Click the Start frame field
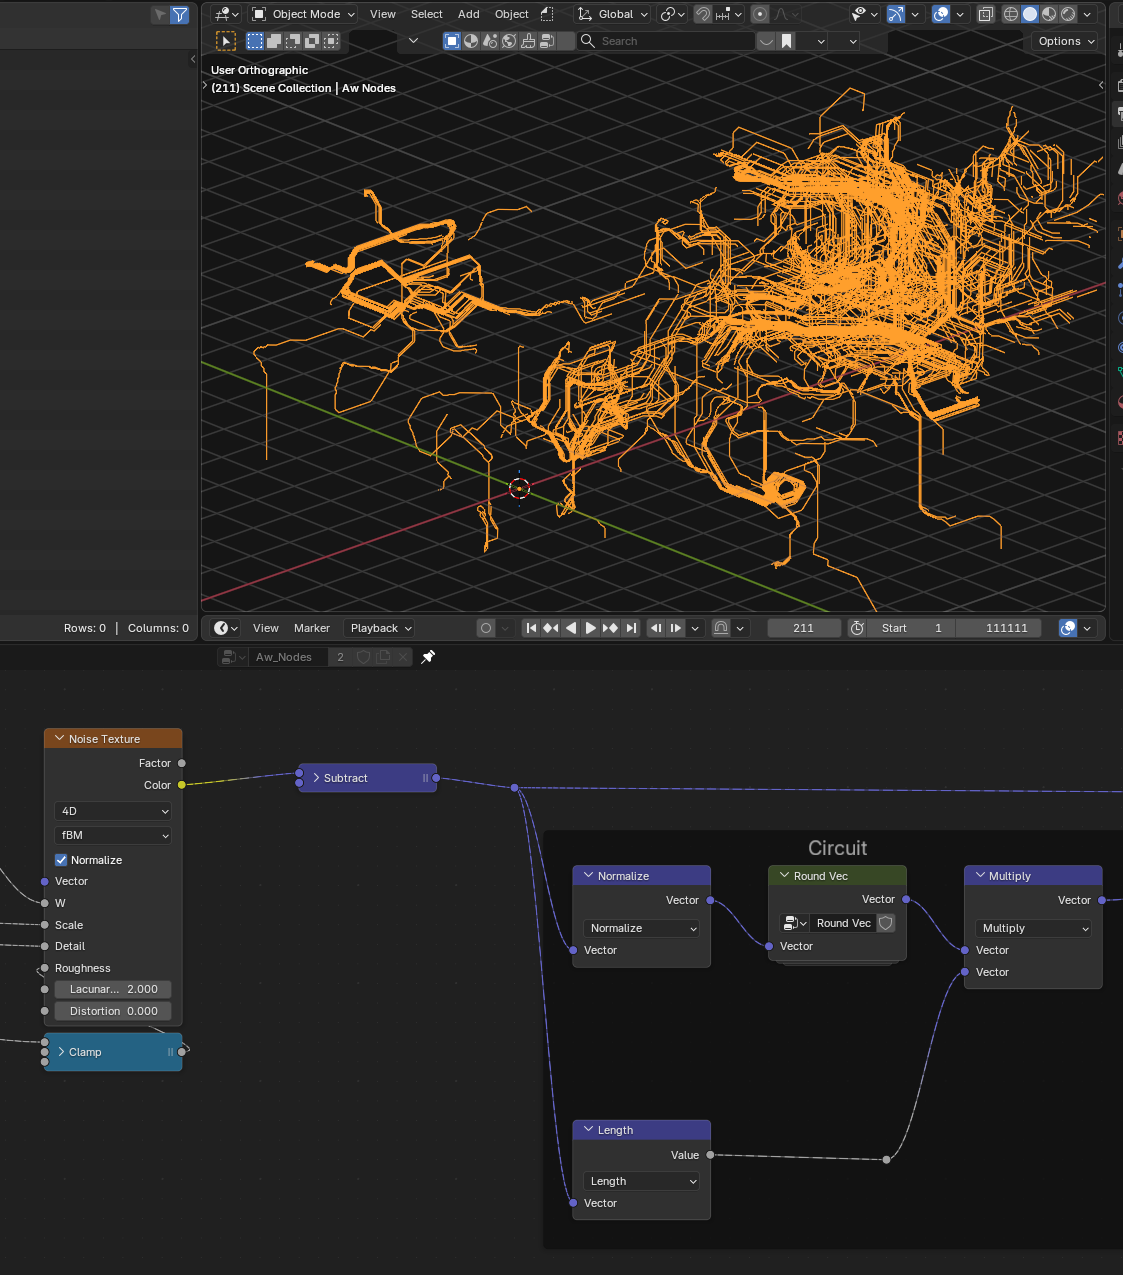Viewport: 1123px width, 1275px height. click(911, 628)
